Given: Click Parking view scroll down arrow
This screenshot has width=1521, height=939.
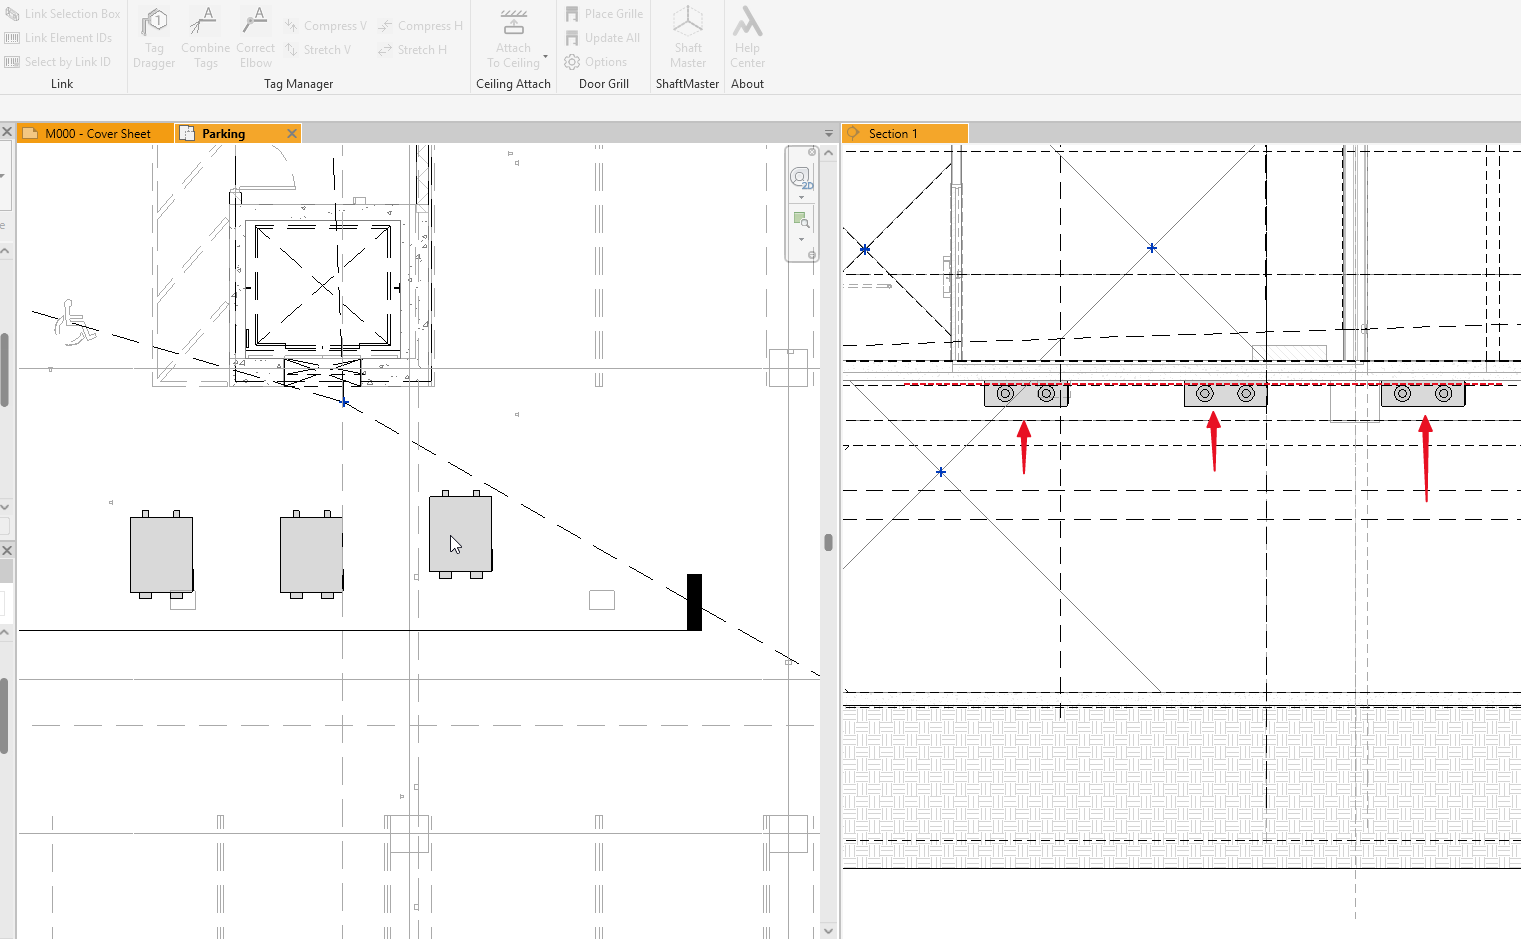Looking at the screenshot, I should [x=828, y=931].
